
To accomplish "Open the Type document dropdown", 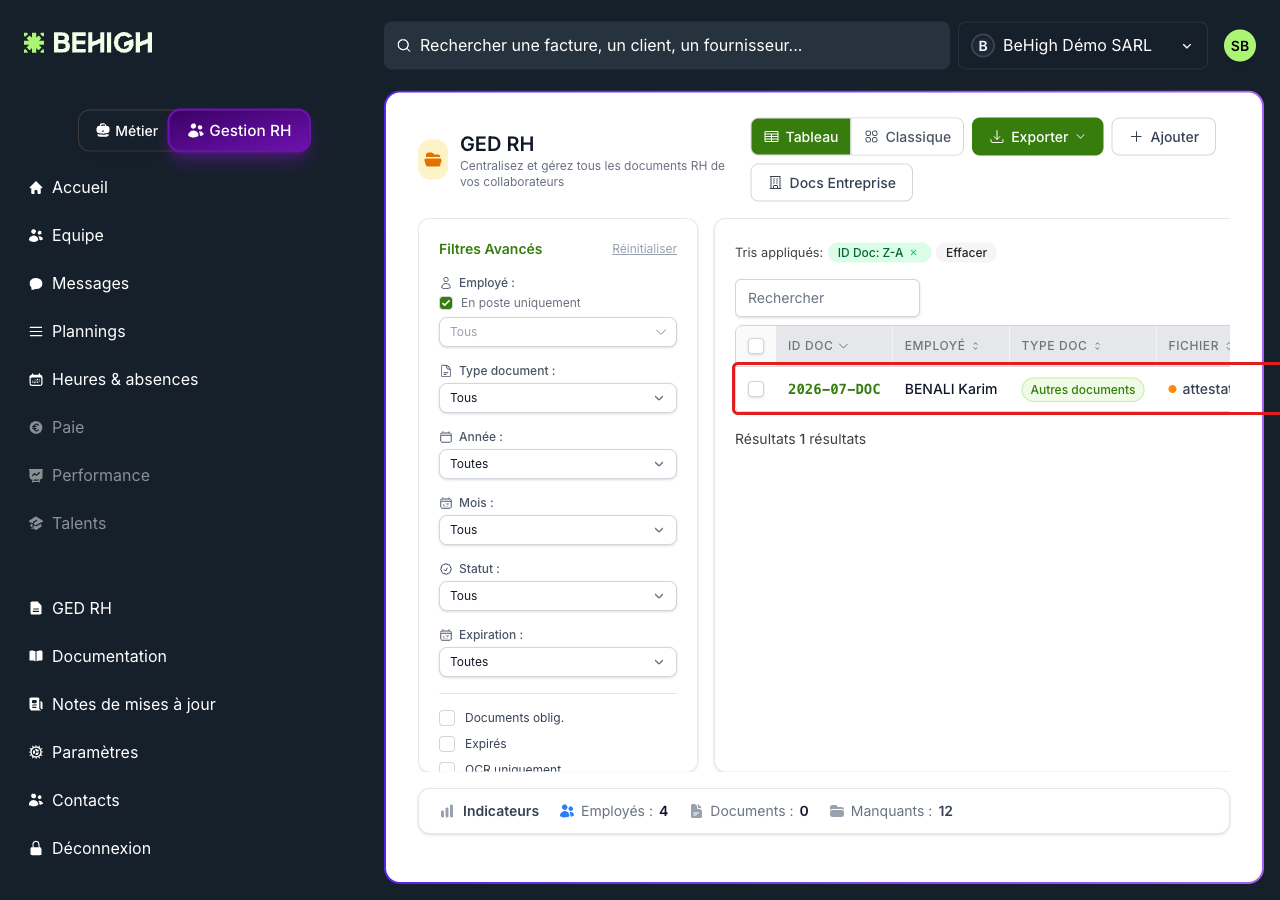I will 558,398.
